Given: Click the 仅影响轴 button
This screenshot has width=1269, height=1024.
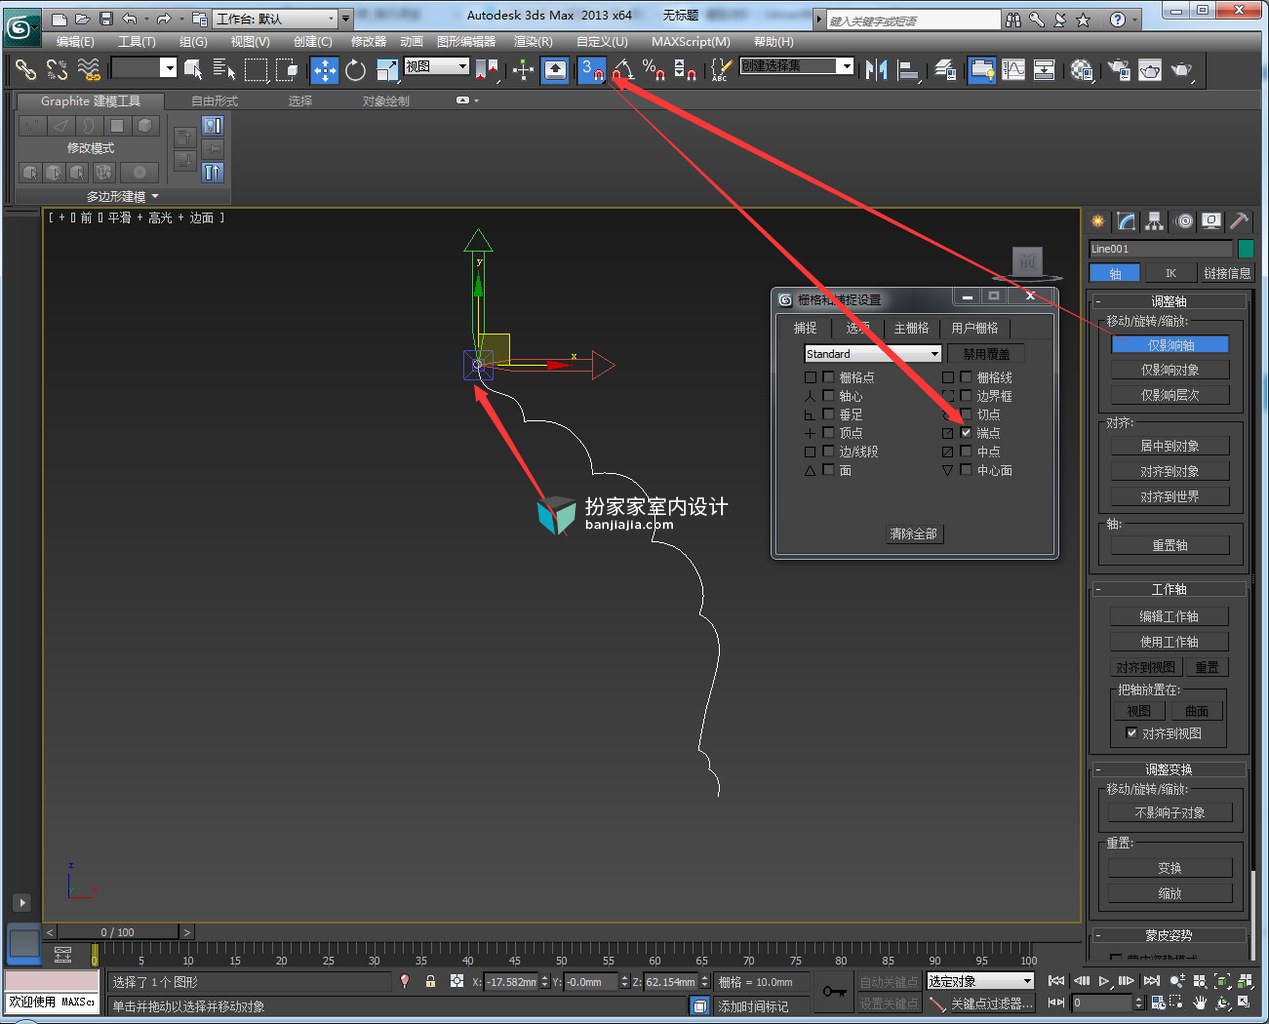Looking at the screenshot, I should [x=1170, y=345].
